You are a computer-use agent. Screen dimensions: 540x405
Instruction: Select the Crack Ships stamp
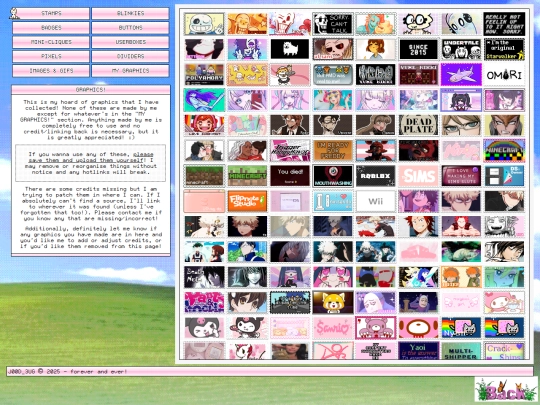(x=504, y=351)
